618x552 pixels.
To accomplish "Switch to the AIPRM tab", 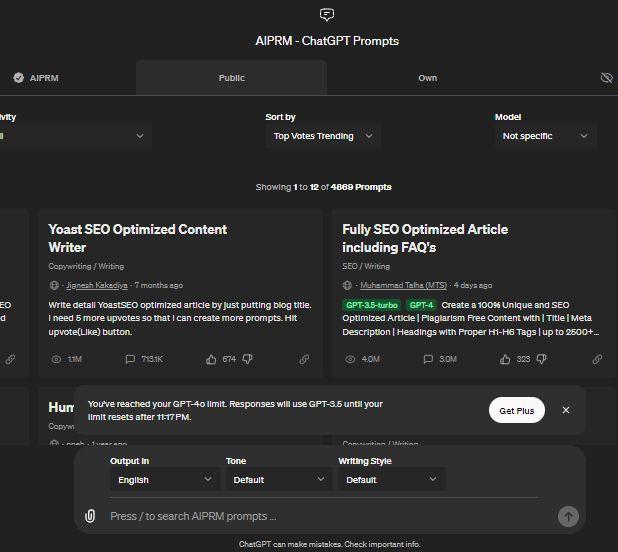I will 35,78.
